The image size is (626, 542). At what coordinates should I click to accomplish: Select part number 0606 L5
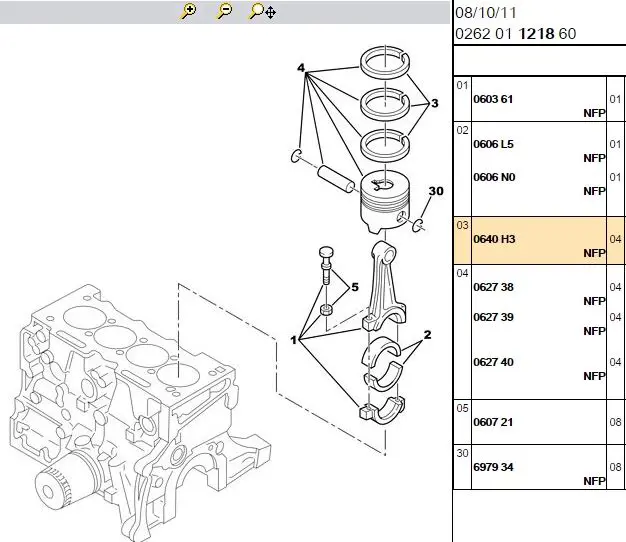coord(494,144)
